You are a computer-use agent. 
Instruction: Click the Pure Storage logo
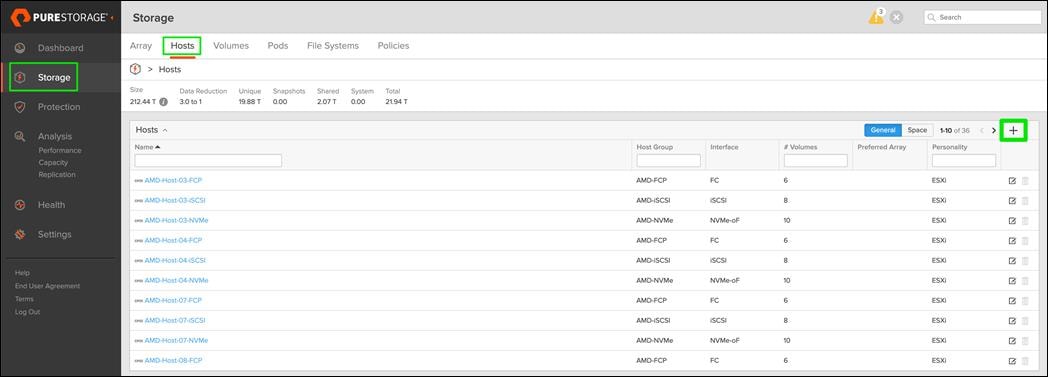(59, 17)
